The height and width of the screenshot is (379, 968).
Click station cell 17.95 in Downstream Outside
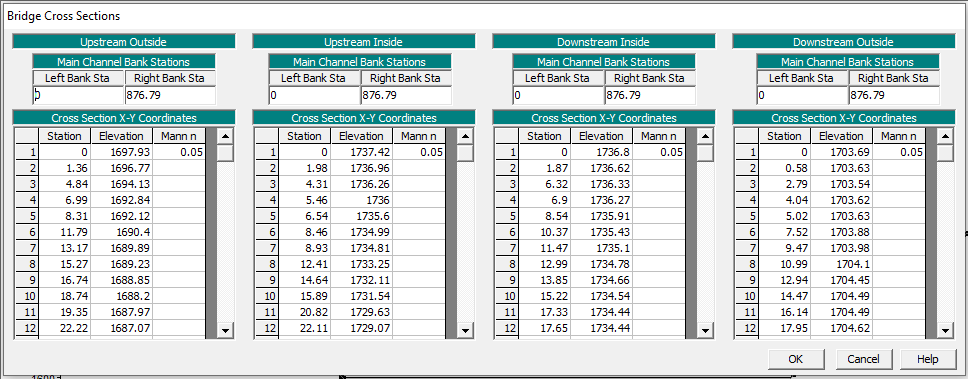click(x=785, y=328)
